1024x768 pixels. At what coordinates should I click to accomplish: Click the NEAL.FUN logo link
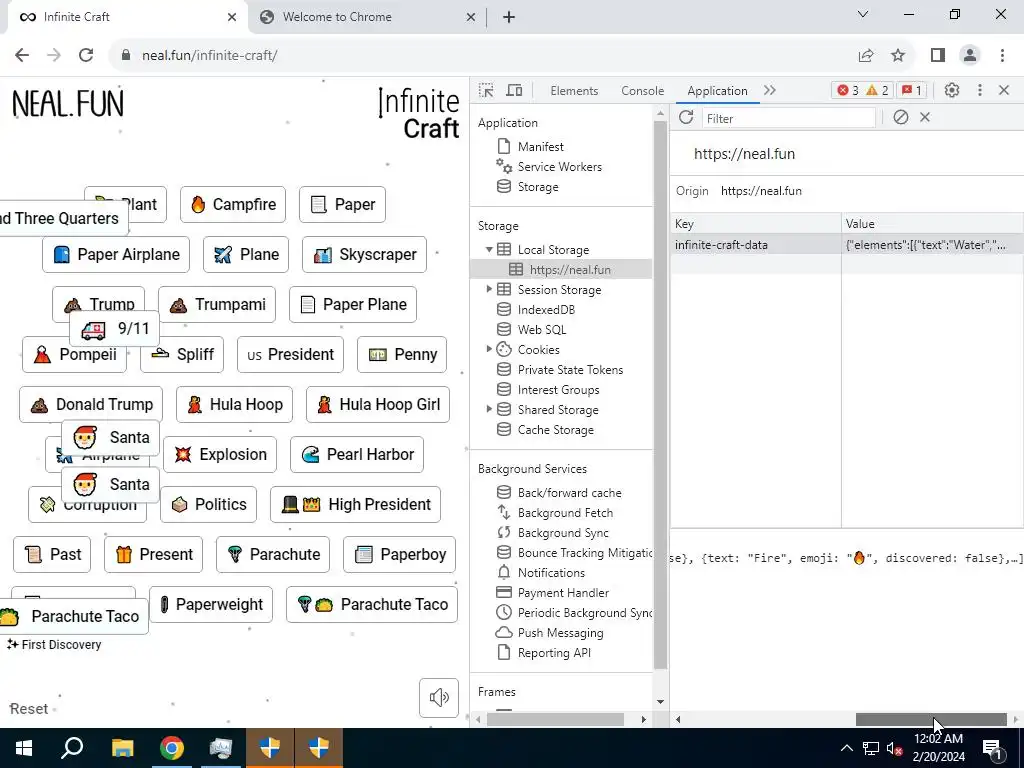68,104
